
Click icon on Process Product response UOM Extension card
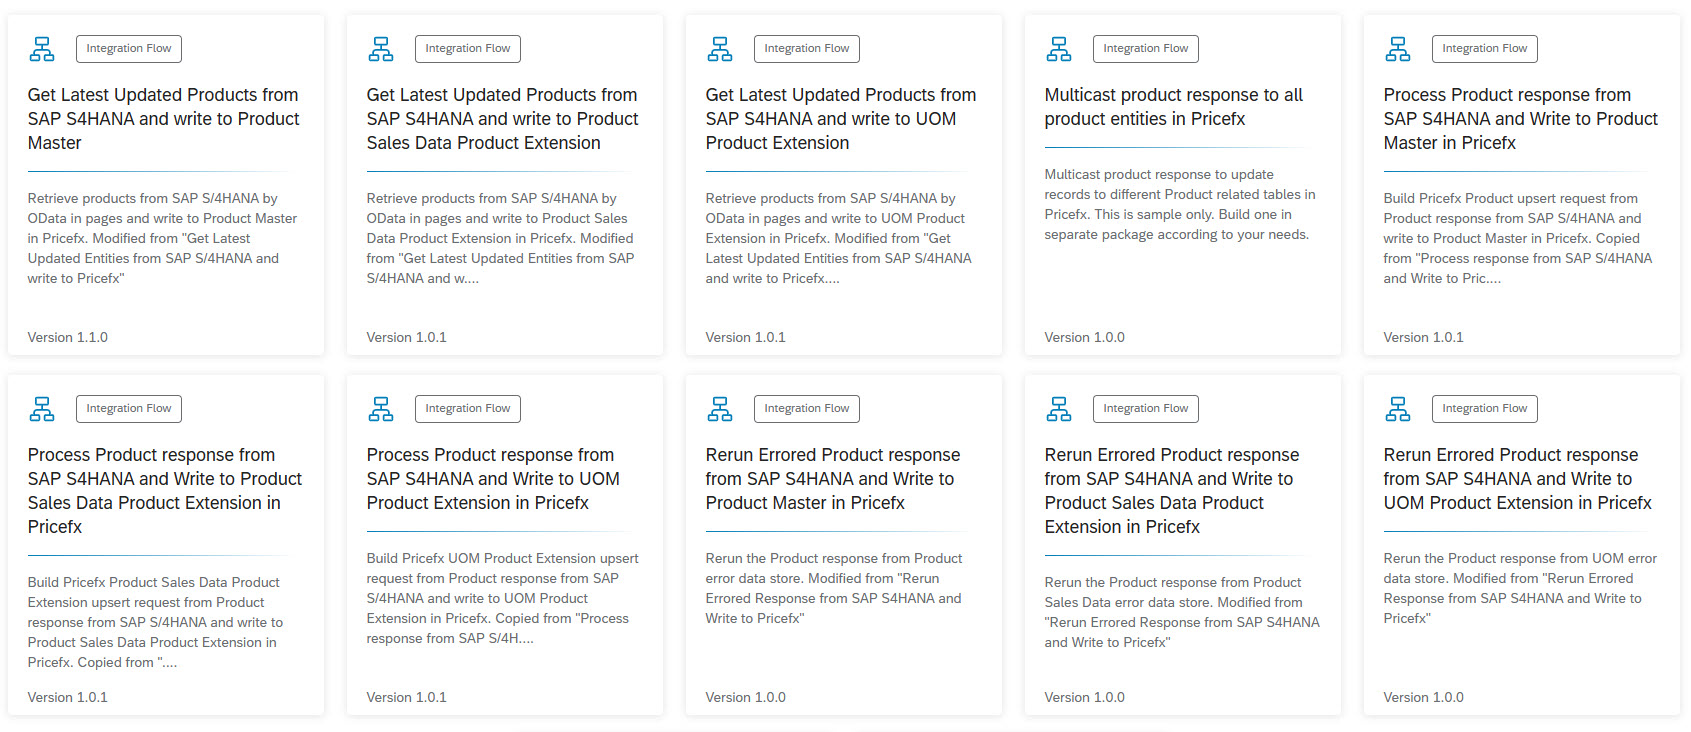click(381, 408)
